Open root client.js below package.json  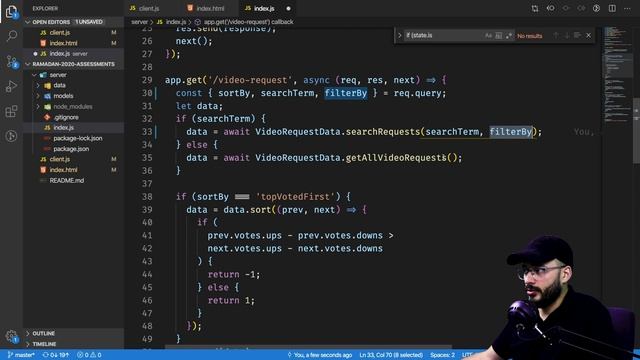click(60, 159)
